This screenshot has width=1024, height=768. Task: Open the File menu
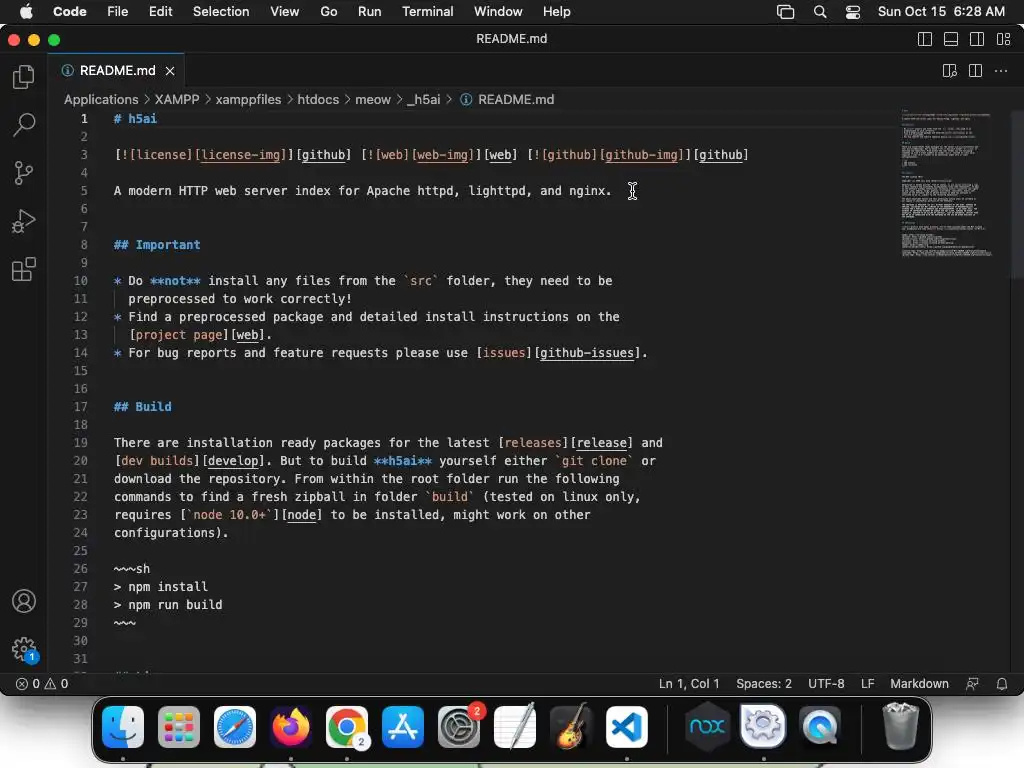click(x=118, y=12)
